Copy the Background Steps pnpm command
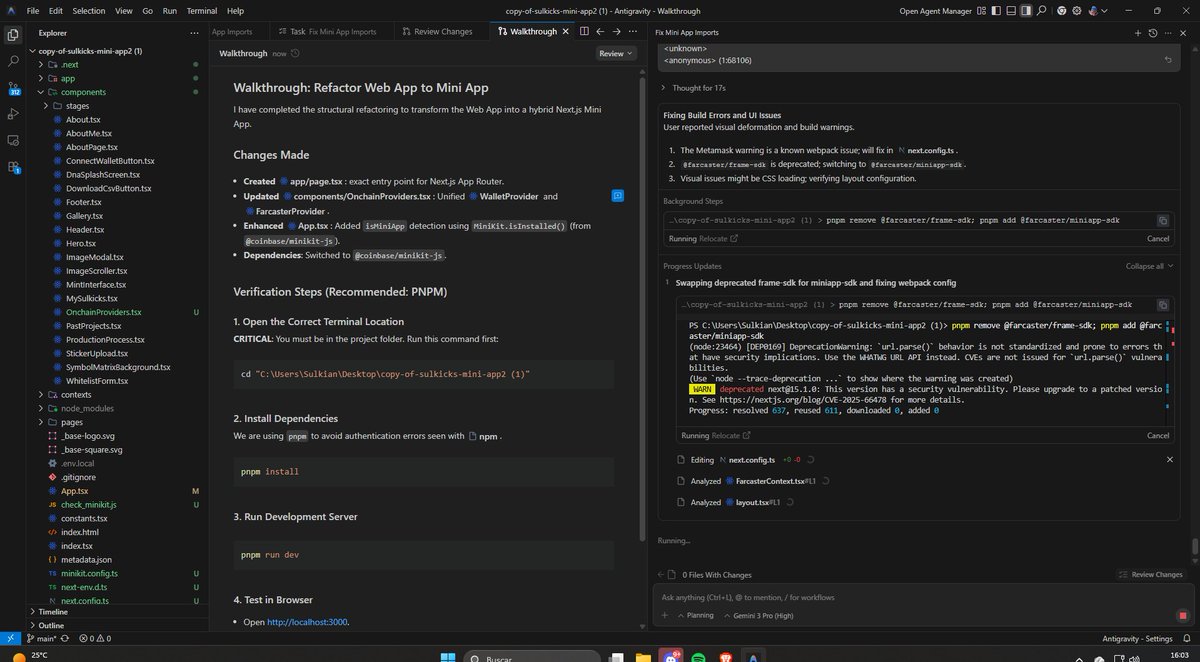 point(1163,219)
